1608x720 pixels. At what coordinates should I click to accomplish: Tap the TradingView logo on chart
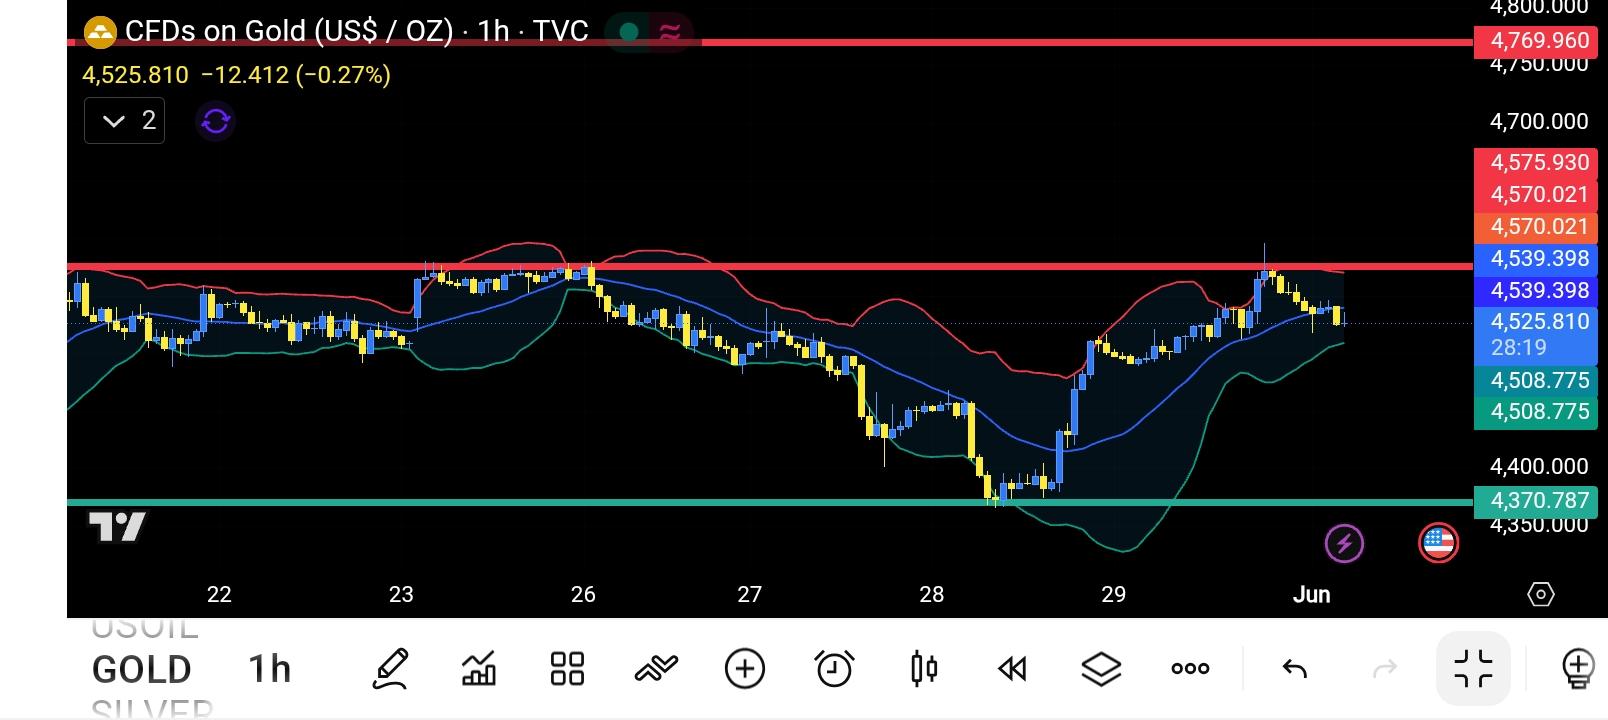[x=117, y=526]
